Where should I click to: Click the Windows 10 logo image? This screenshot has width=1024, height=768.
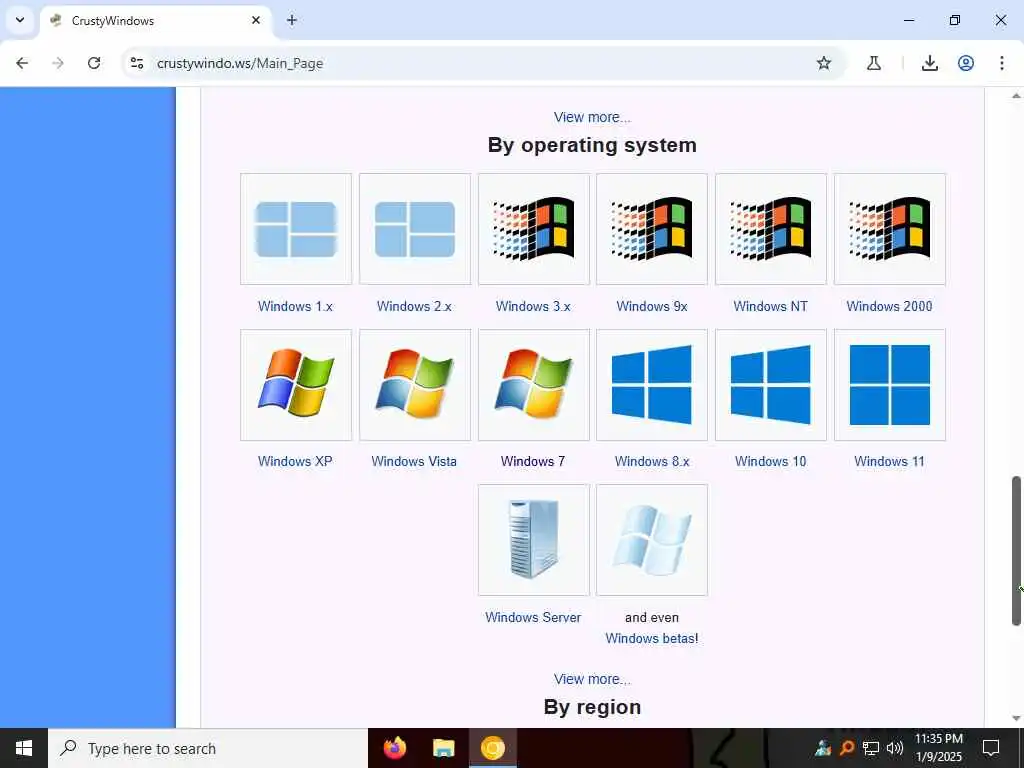tap(771, 385)
